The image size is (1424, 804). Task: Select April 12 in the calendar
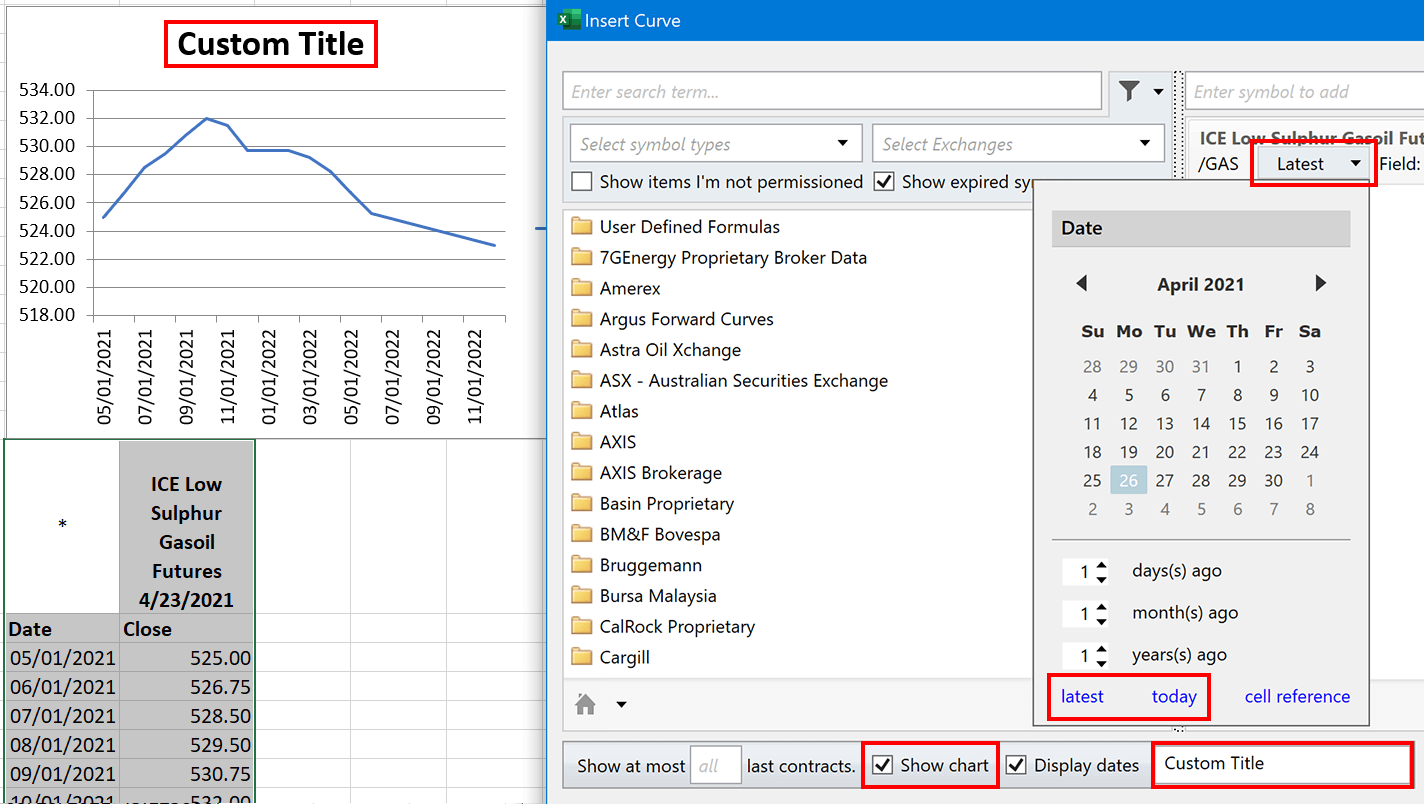pos(1129,424)
